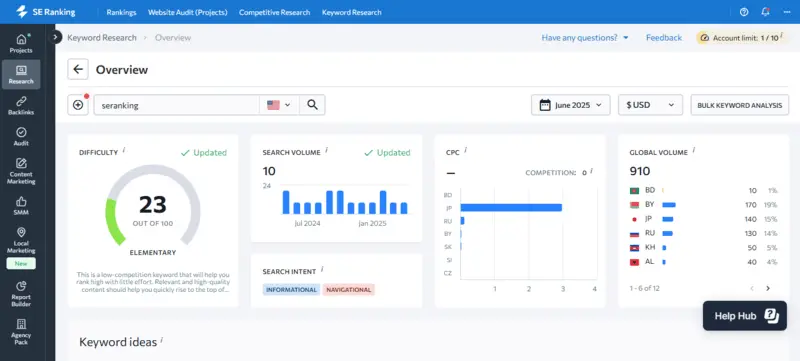
Task: Open Keyword Research top menu
Action: [352, 12]
